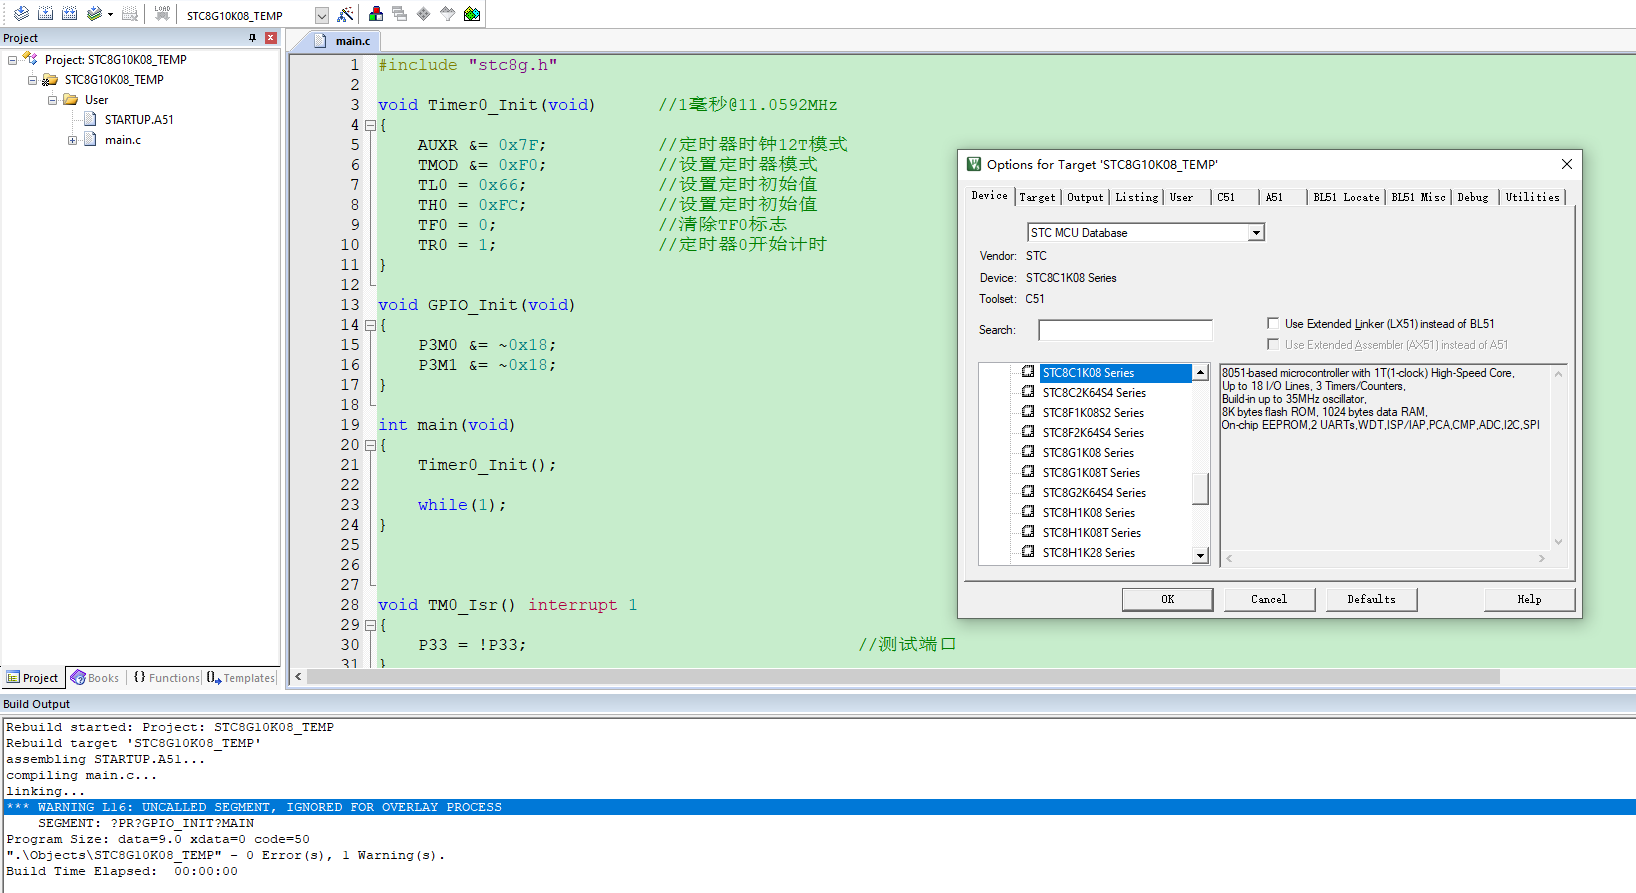Select STC8G1K08T Series in the device list
Viewport: 1636px width, 893px height.
click(1091, 473)
